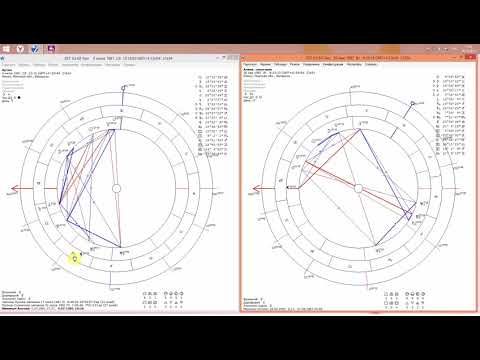Open the fourth menu in the left window's menu bar
The image size is (480, 360).
(53, 65)
